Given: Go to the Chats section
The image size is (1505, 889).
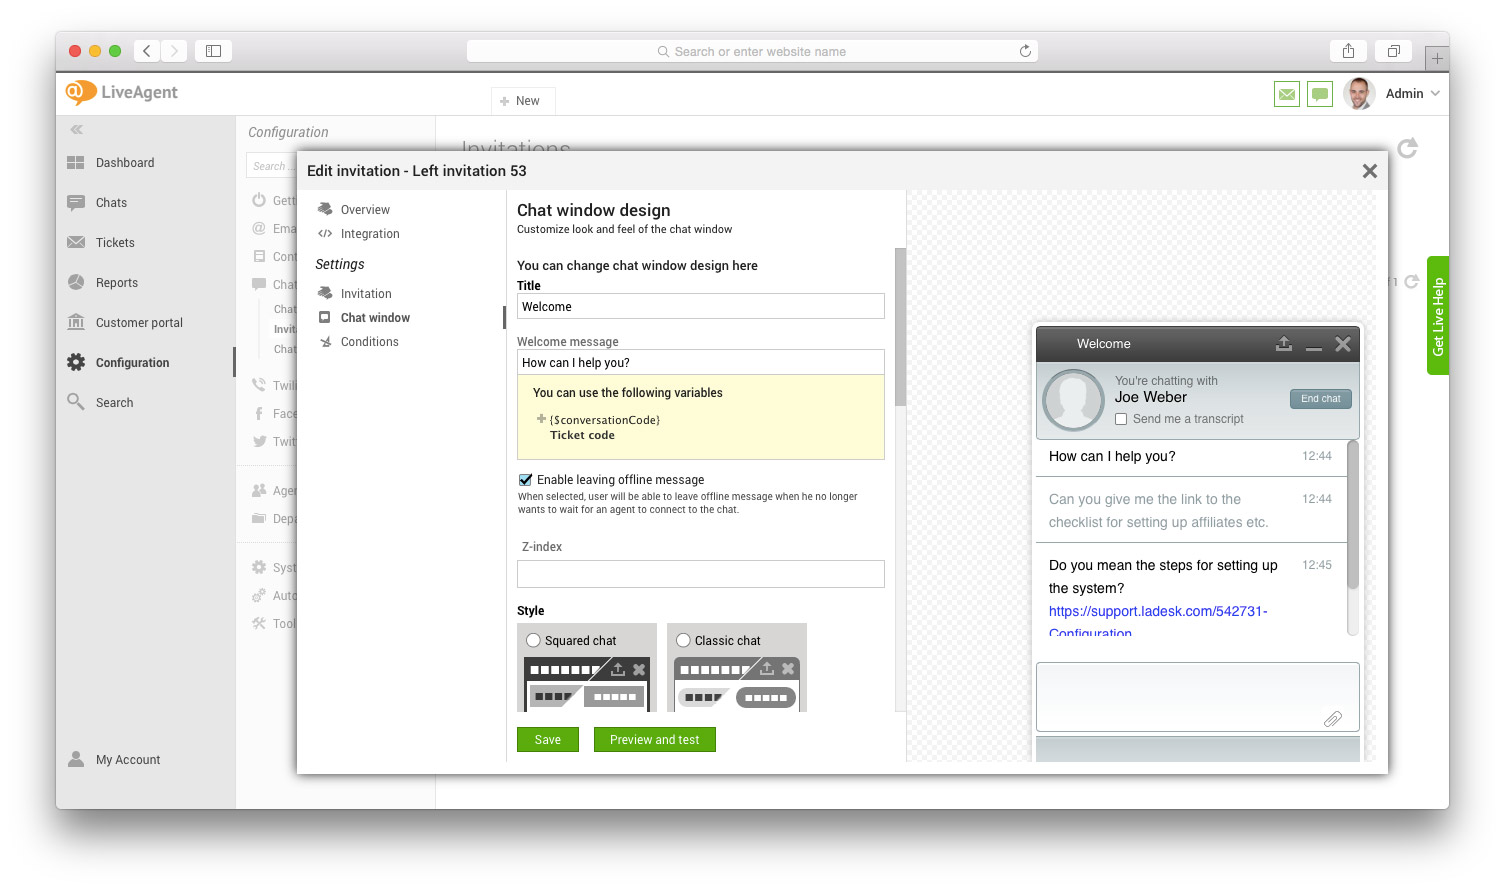Looking at the screenshot, I should pyautogui.click(x=110, y=203).
